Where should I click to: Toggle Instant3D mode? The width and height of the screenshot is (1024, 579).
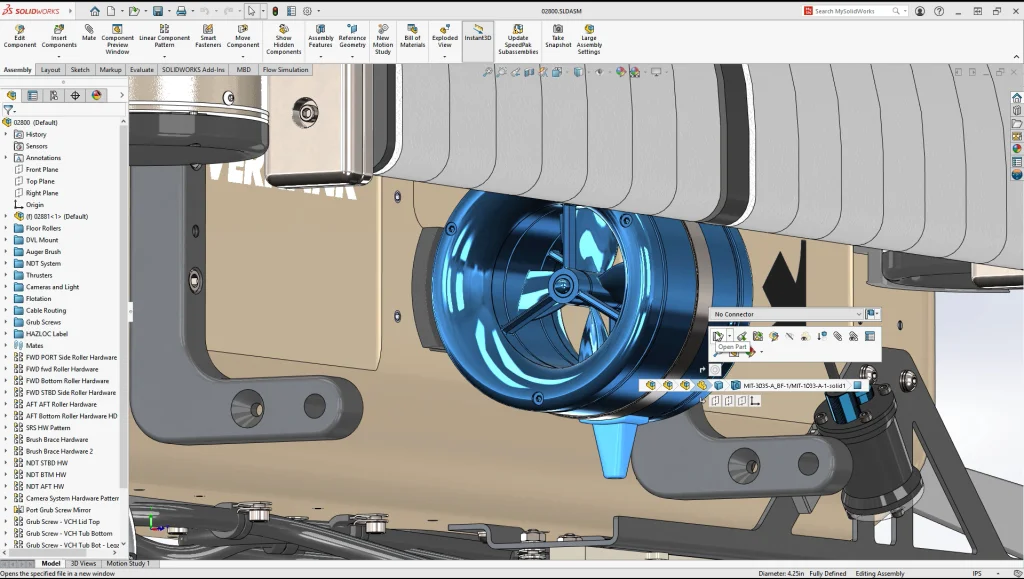(478, 33)
